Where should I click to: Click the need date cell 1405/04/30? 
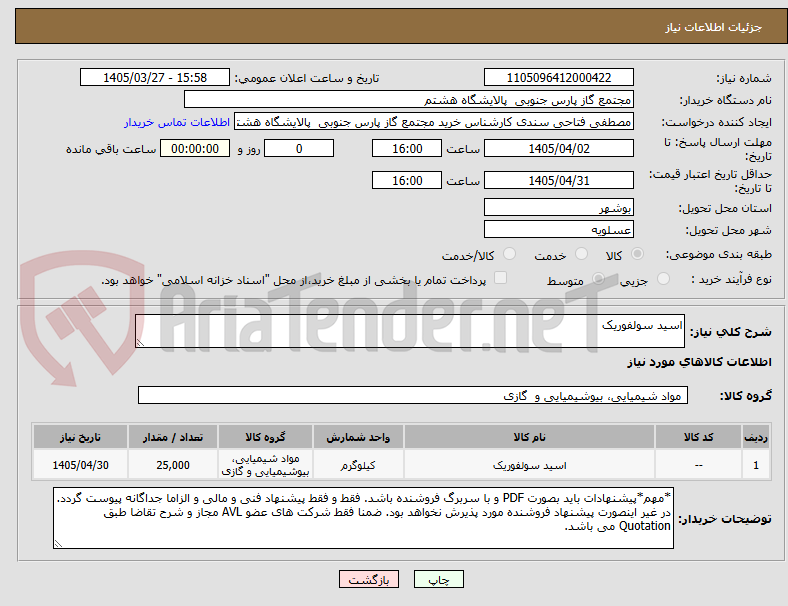point(80,465)
